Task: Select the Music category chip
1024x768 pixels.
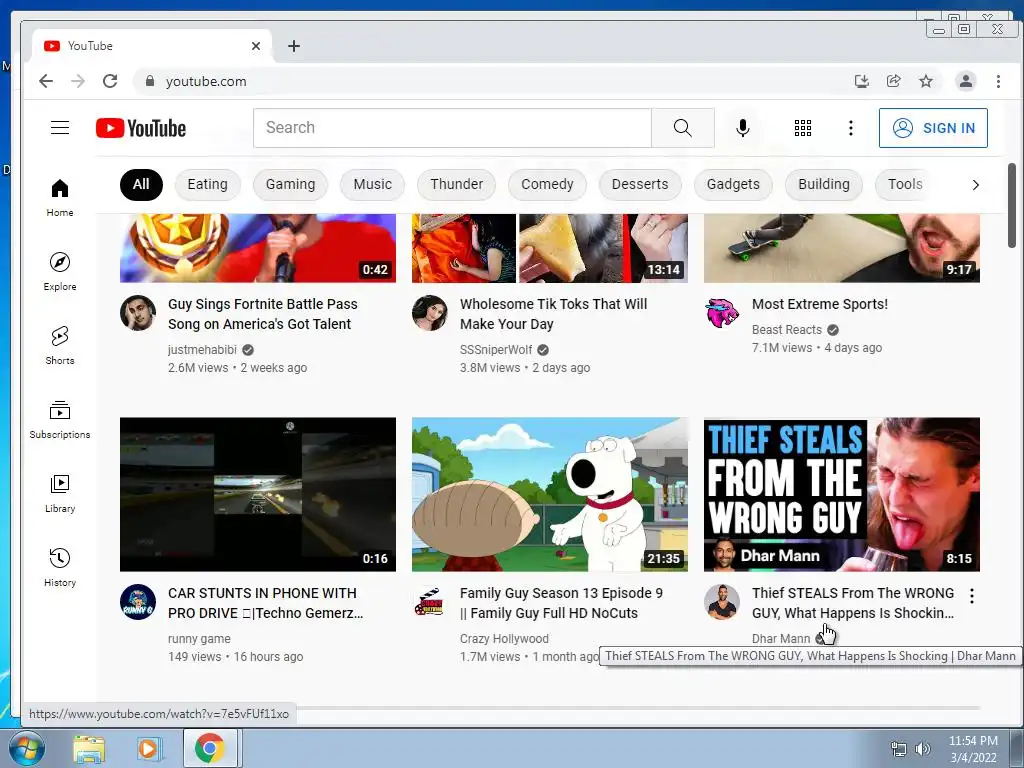Action: tap(372, 184)
